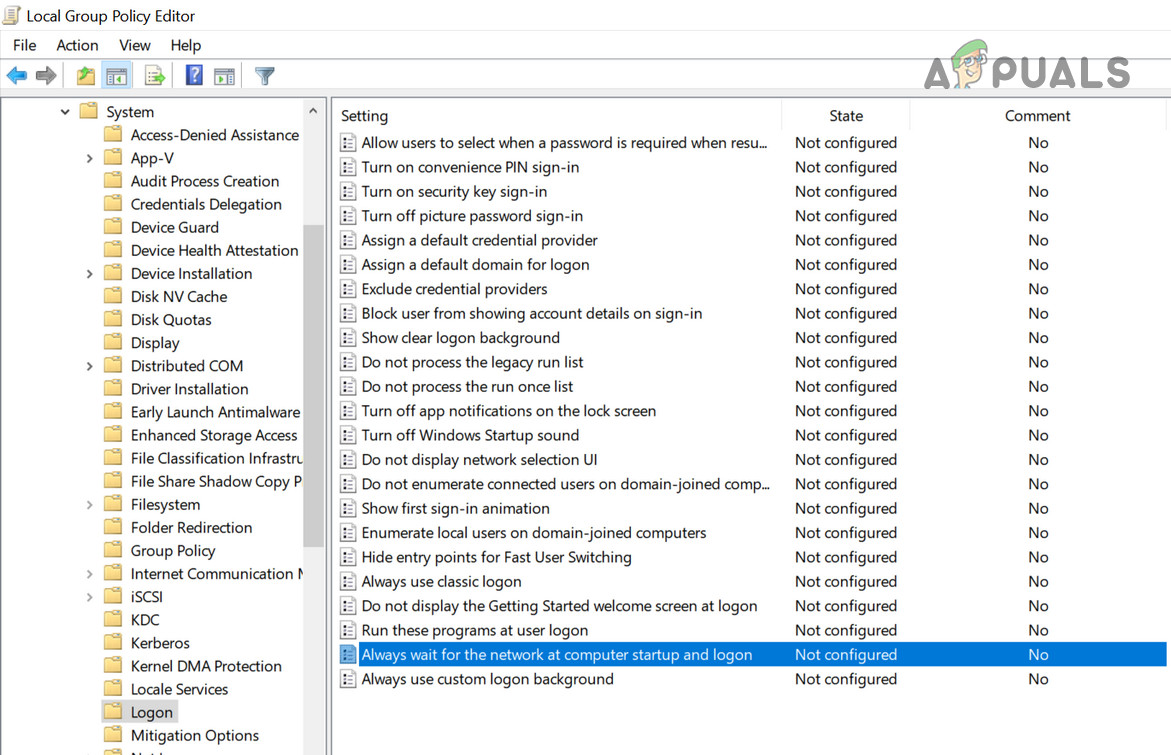
Task: Open Help via blue question mark icon
Action: [194, 76]
